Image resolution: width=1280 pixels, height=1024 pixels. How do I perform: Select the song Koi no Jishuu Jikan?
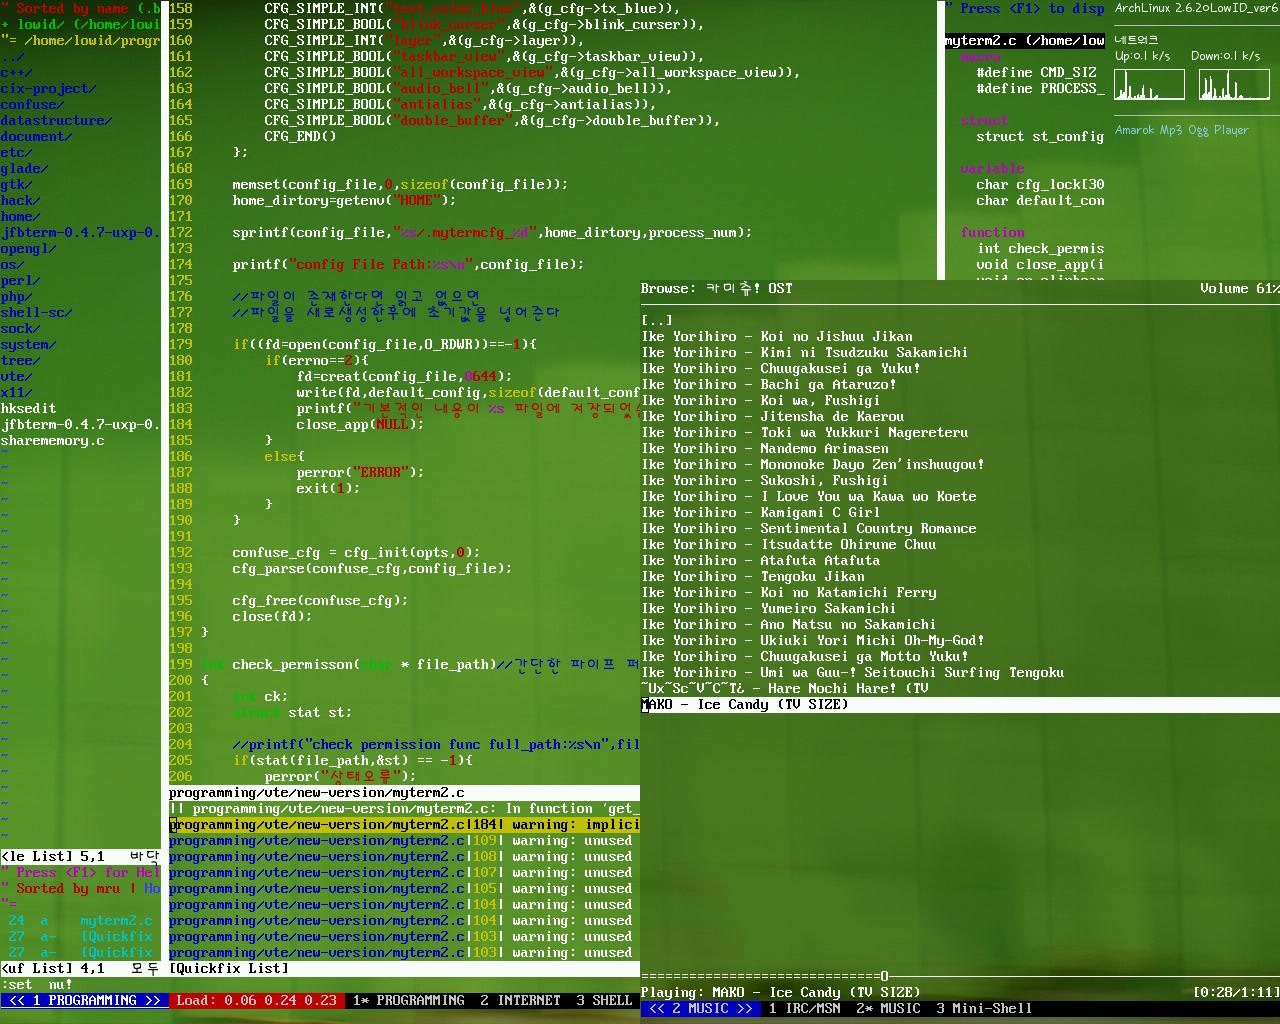[x=777, y=336]
